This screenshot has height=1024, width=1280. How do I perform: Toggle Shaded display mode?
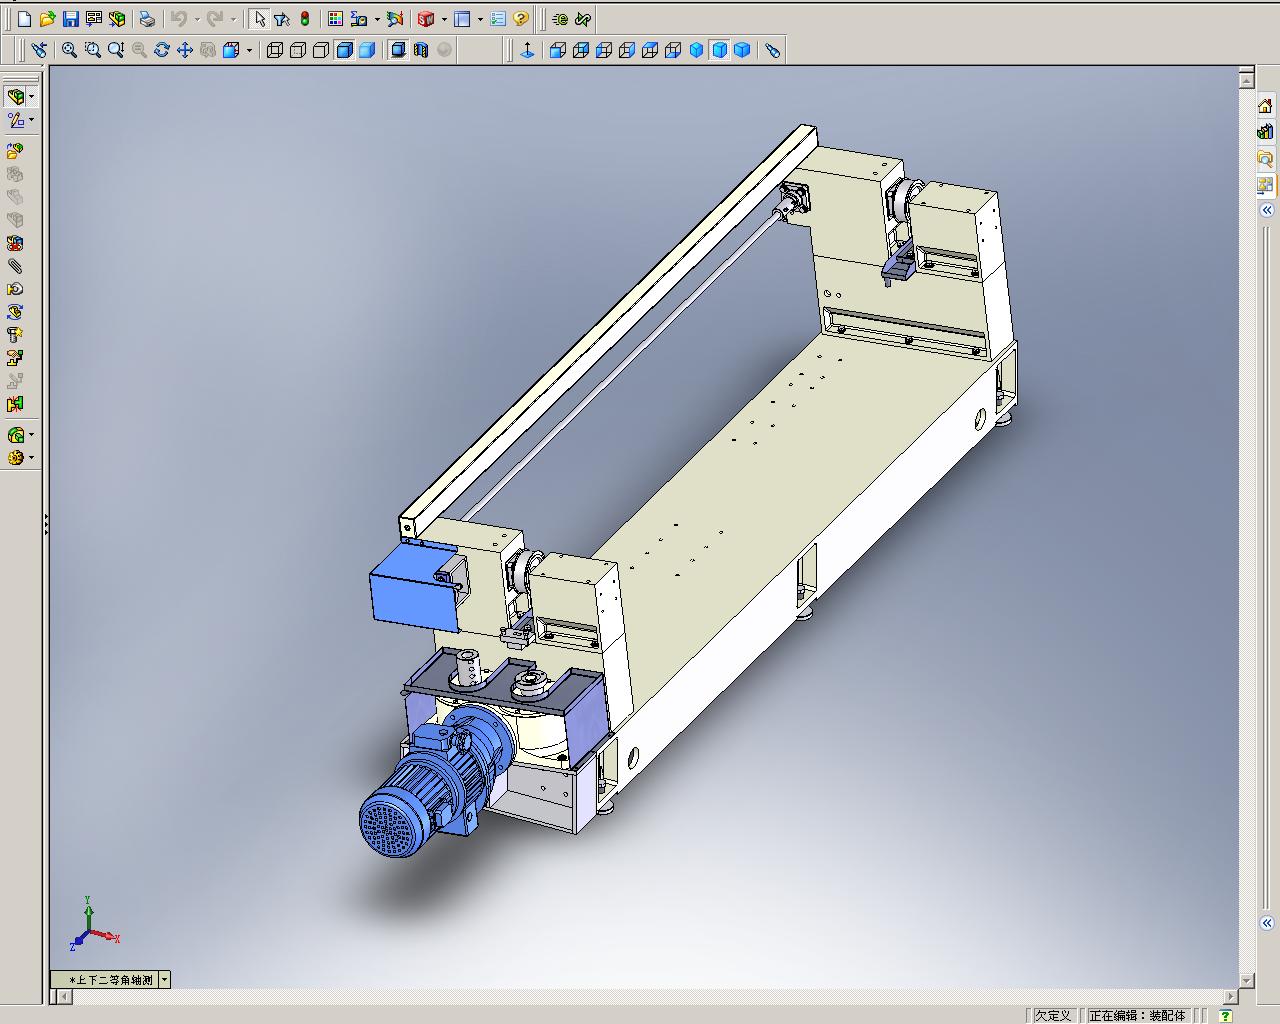pyautogui.click(x=367, y=50)
